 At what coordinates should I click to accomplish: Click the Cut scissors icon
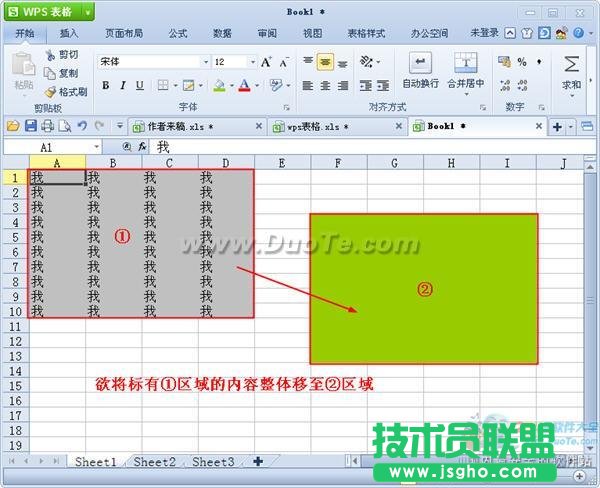[x=51, y=55]
